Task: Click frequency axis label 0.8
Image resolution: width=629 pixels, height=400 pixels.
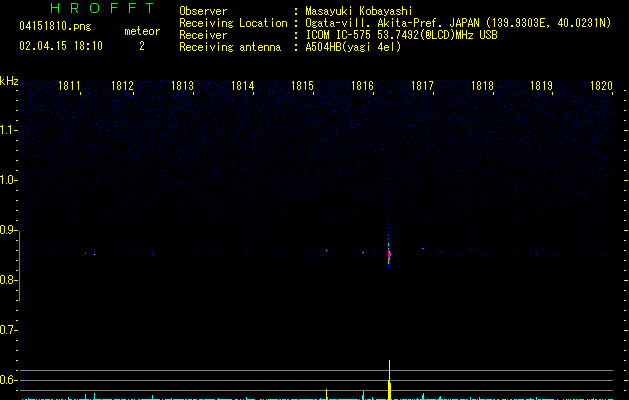Action: [8, 280]
